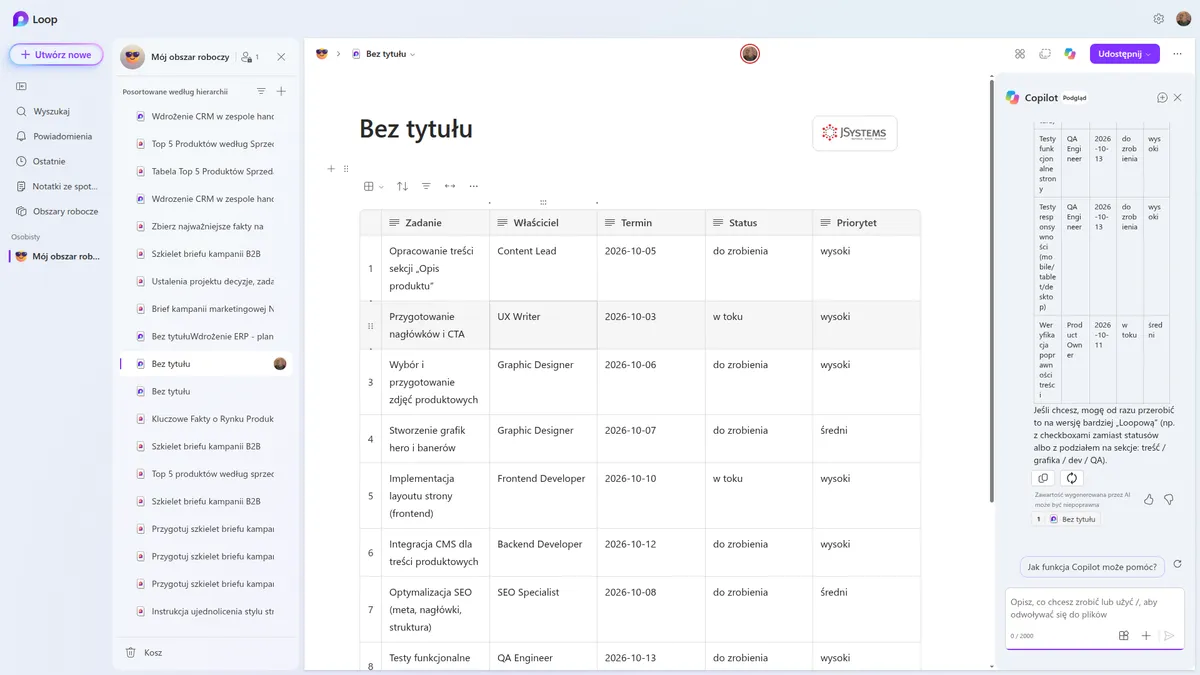1200x675 pixels.
Task: Open the Udostępnij share dropdown
Action: (x=1125, y=54)
